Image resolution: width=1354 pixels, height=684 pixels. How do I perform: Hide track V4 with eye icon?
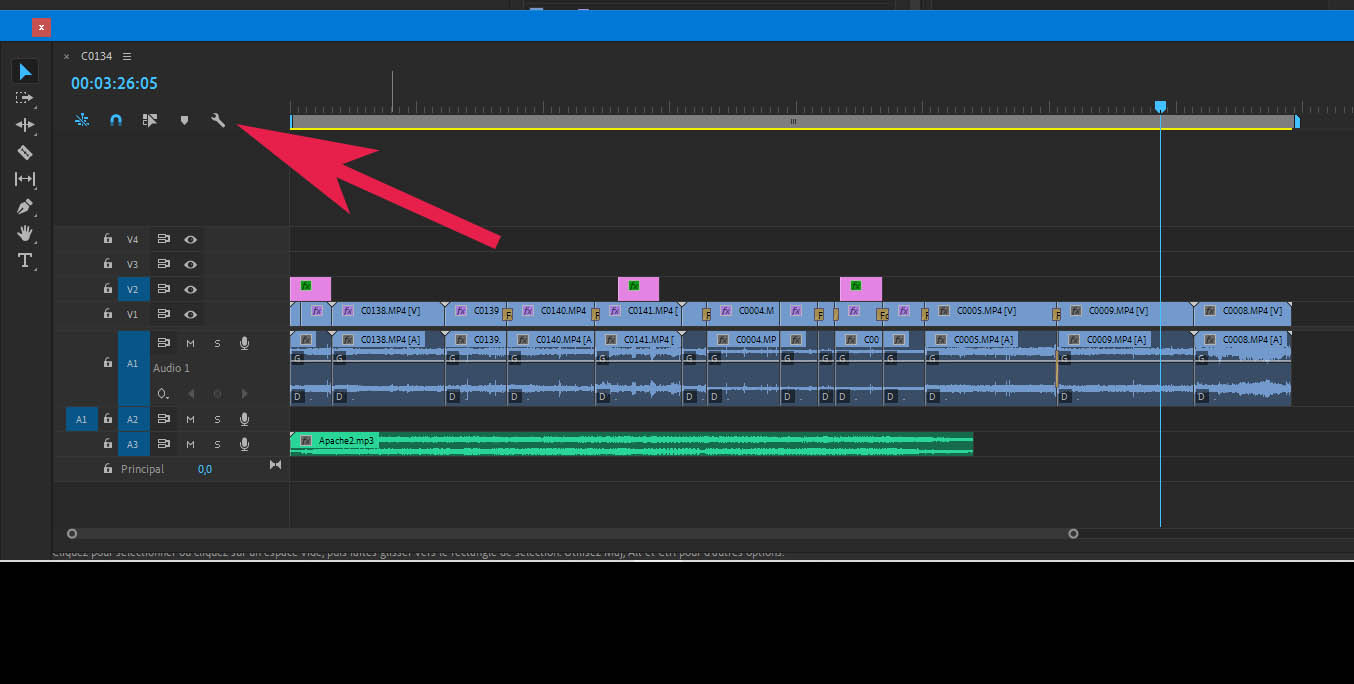coord(190,239)
